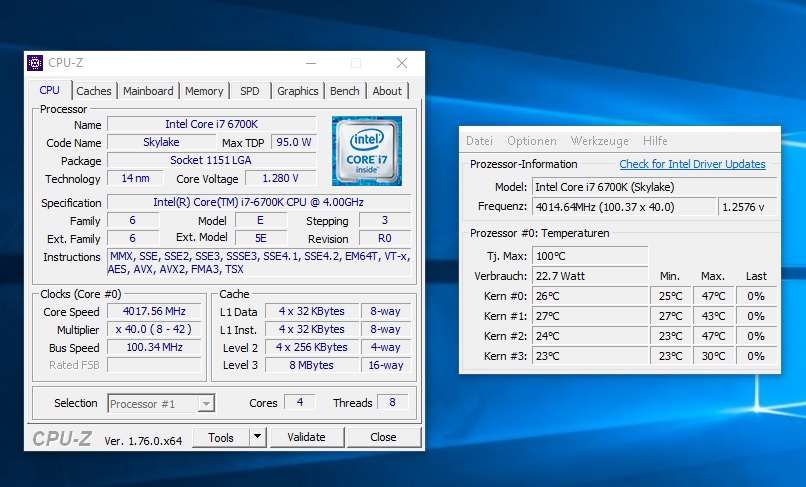The width and height of the screenshot is (806, 487).
Task: Click the Kern #3 max temperature 30°C
Action: point(713,356)
